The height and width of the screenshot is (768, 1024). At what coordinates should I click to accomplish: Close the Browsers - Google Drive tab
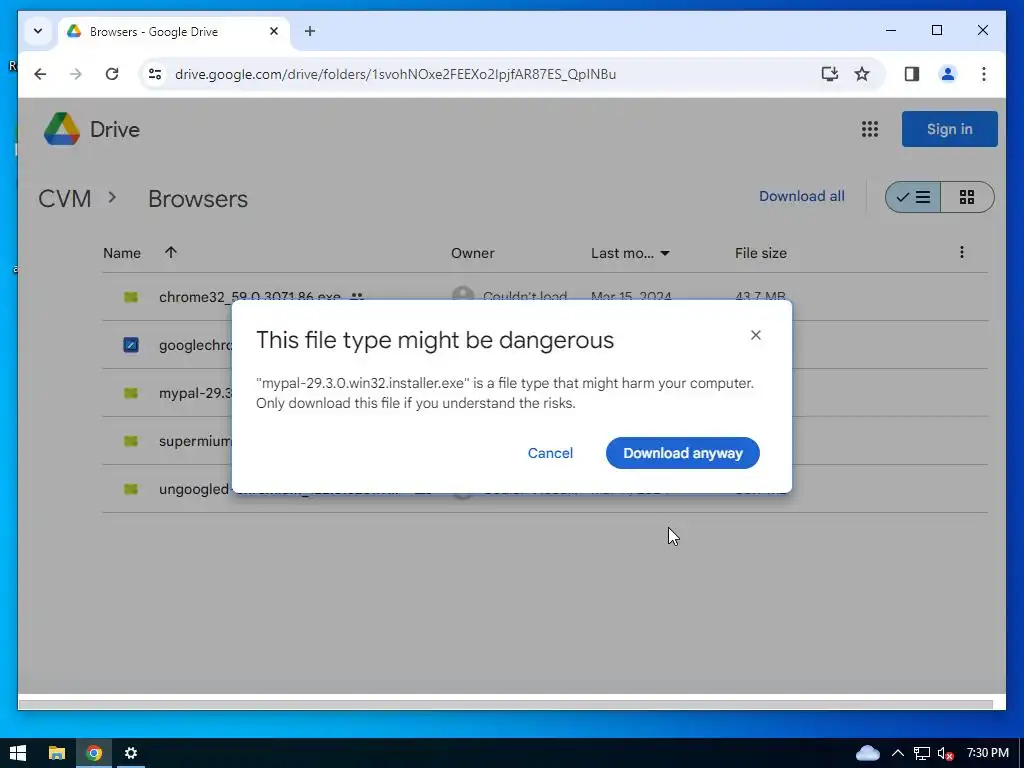[274, 31]
